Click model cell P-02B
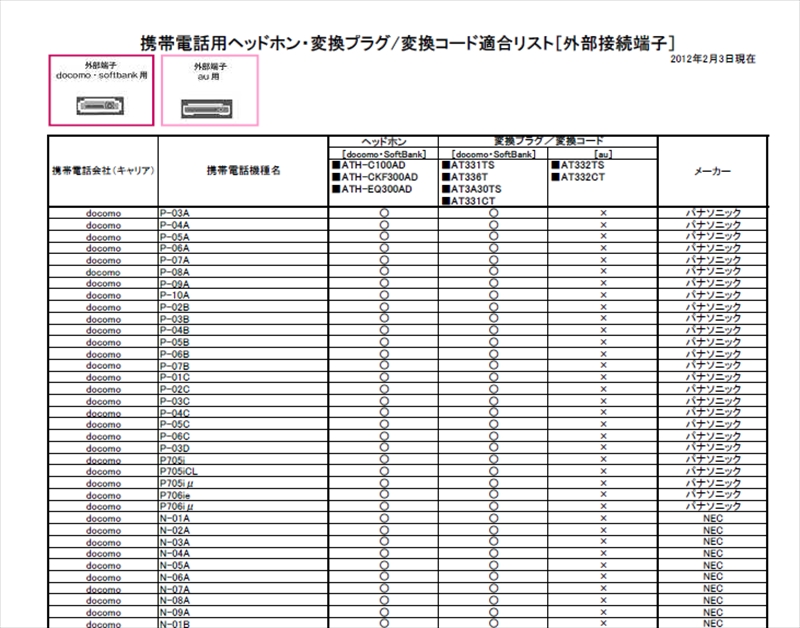This screenshot has width=800, height=628. (x=243, y=307)
